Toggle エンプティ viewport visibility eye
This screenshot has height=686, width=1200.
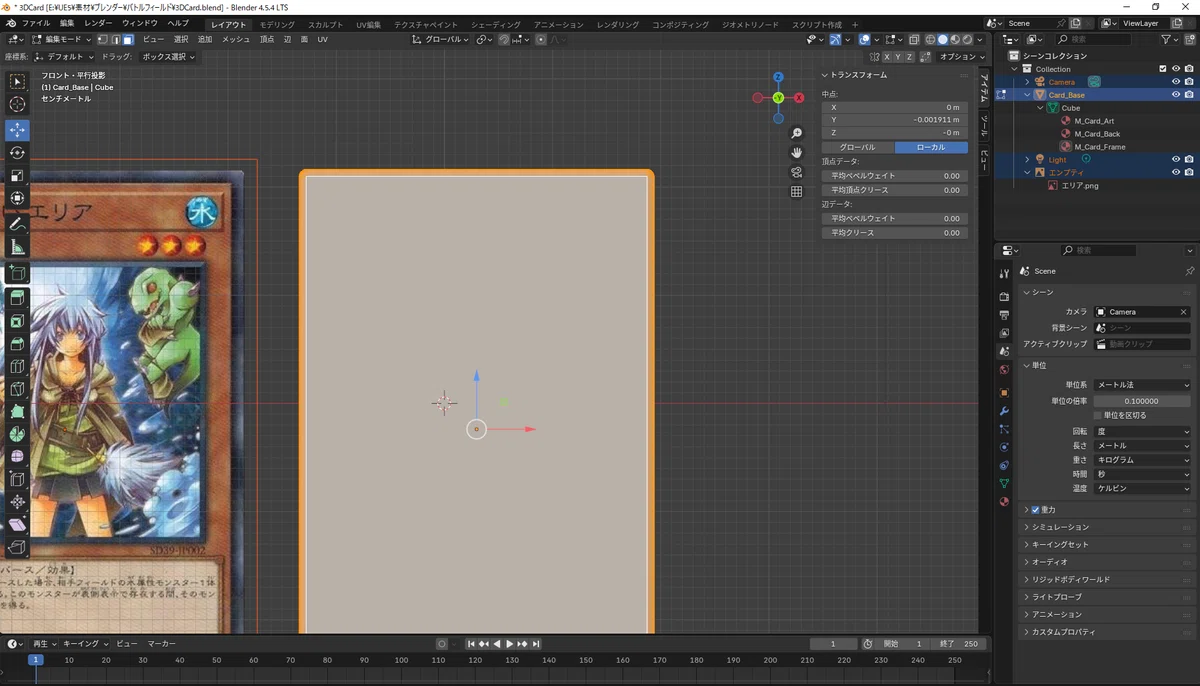[x=1176, y=172]
